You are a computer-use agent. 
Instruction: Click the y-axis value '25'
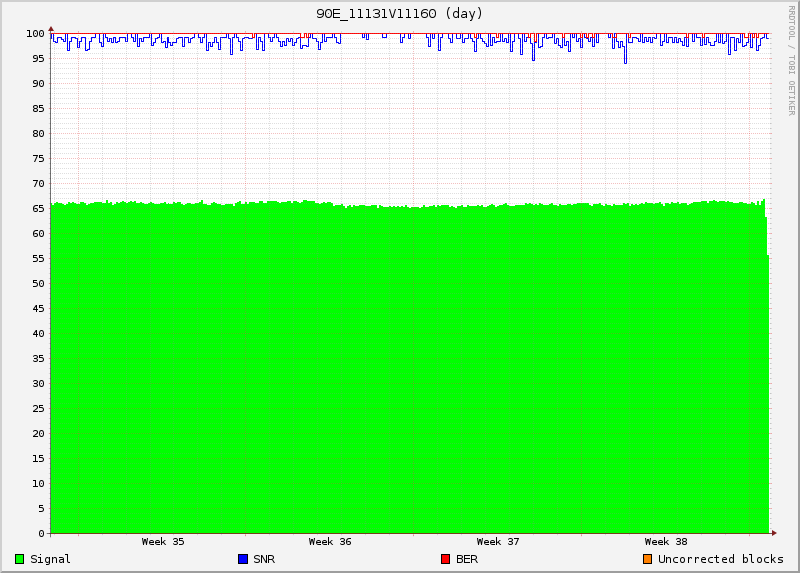38,409
